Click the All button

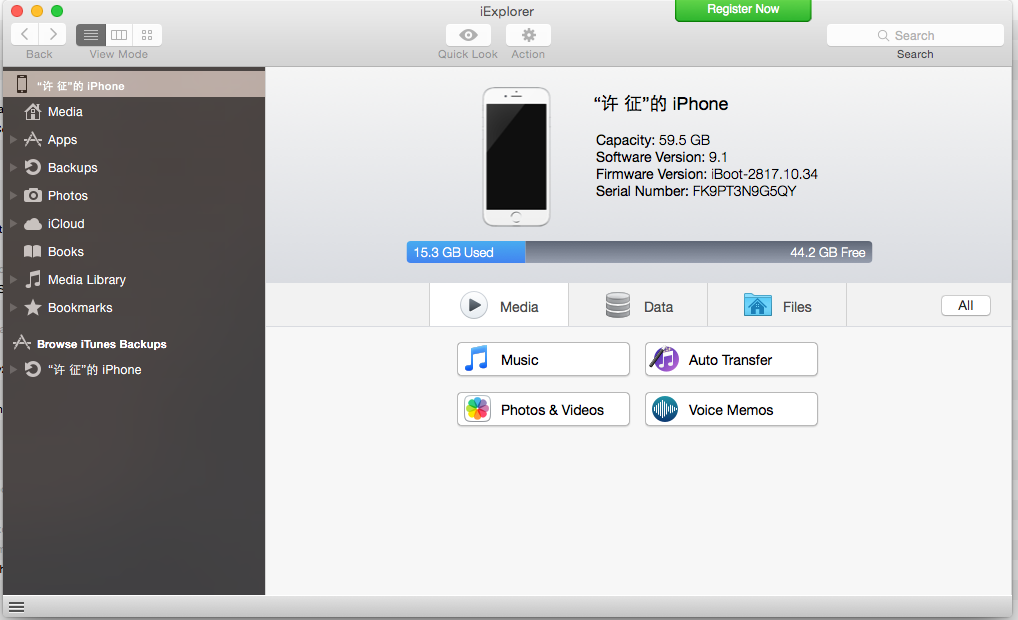965,306
